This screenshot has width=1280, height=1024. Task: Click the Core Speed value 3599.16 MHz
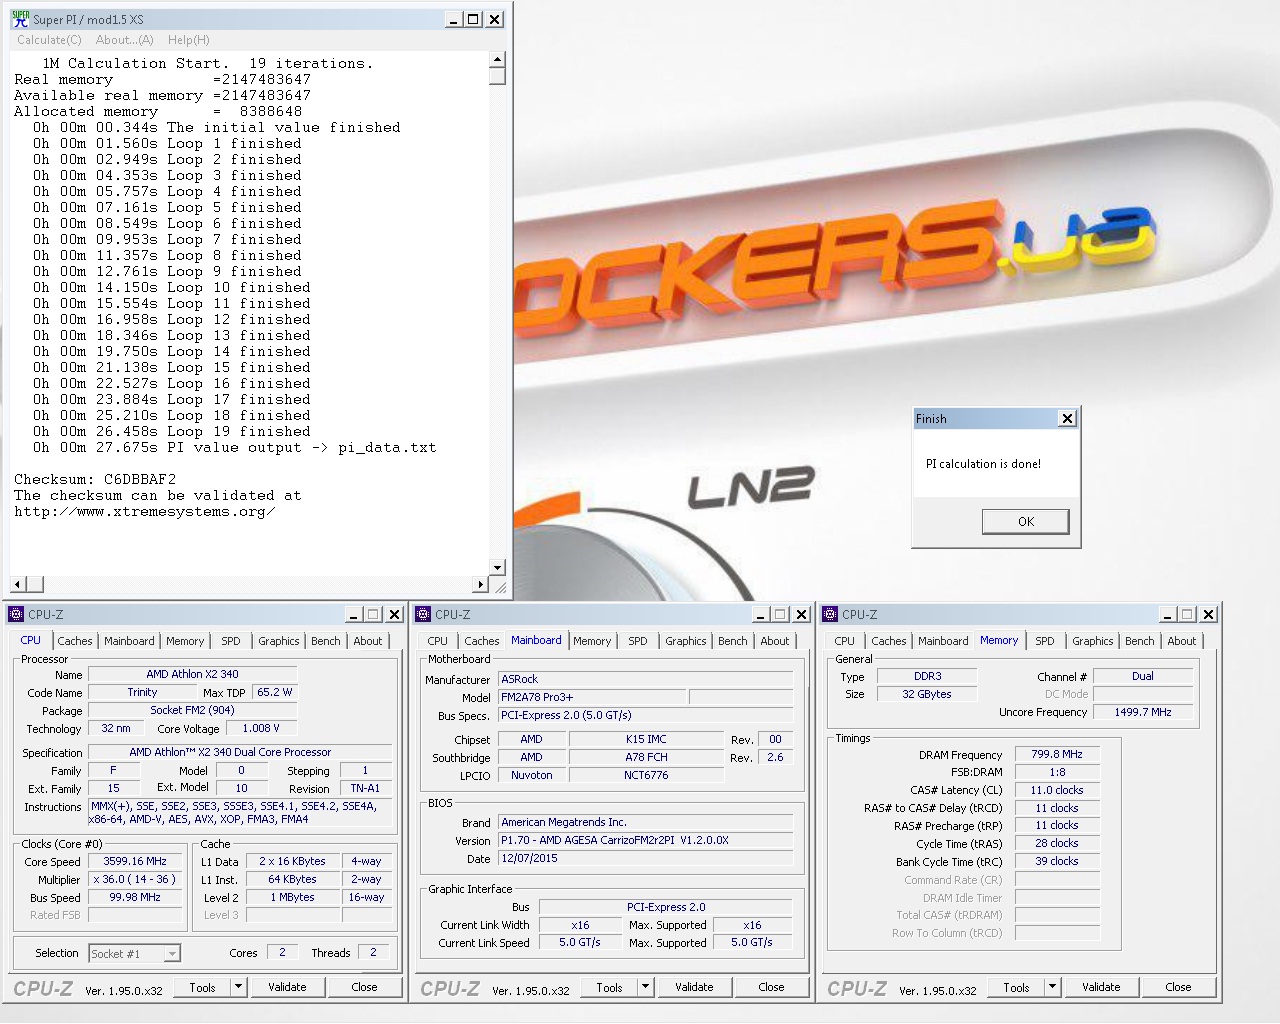[135, 861]
